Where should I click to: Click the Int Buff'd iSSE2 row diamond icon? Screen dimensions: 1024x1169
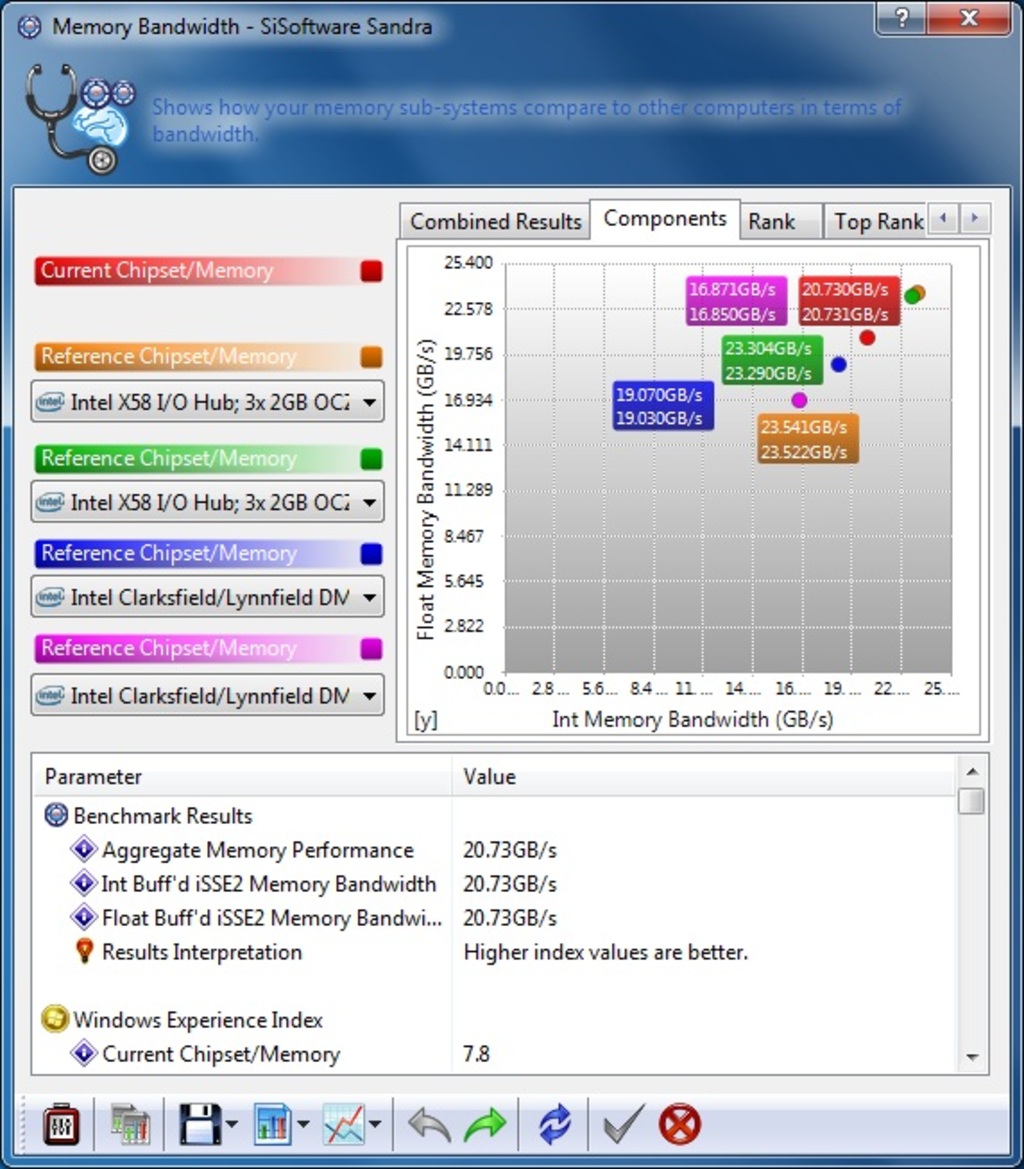pyautogui.click(x=83, y=883)
